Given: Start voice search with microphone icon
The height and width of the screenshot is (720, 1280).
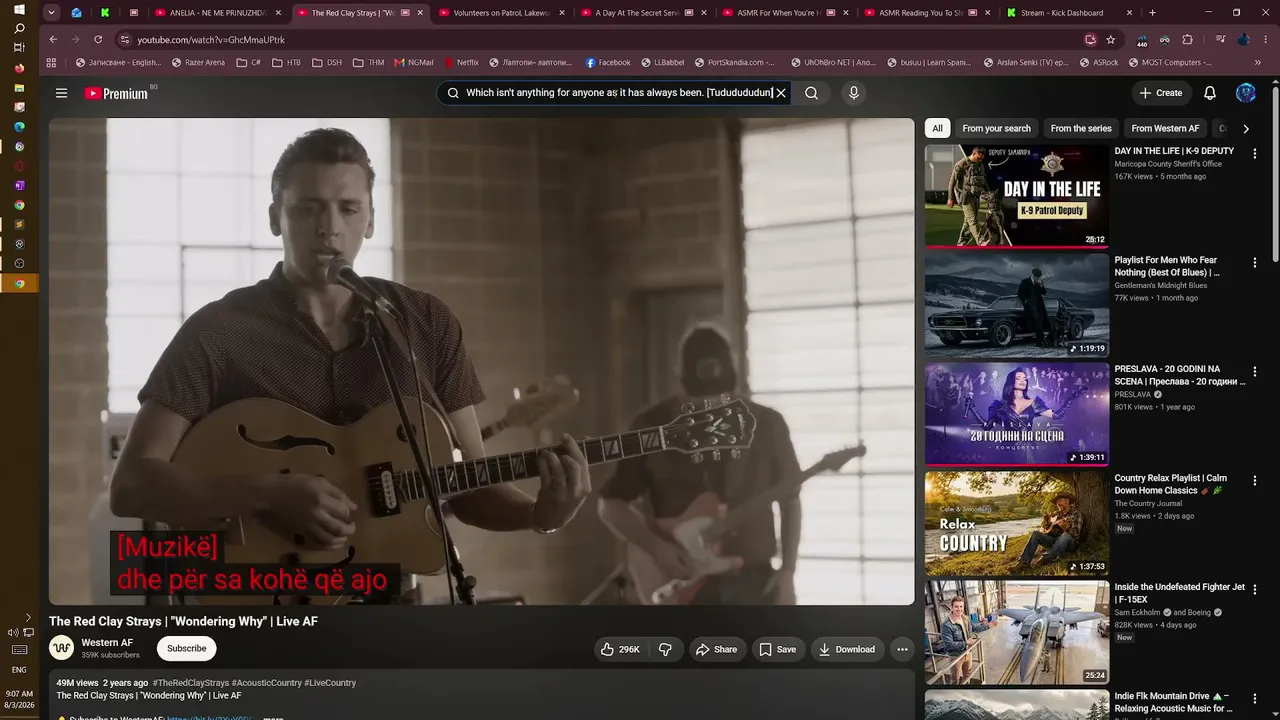Looking at the screenshot, I should (853, 93).
